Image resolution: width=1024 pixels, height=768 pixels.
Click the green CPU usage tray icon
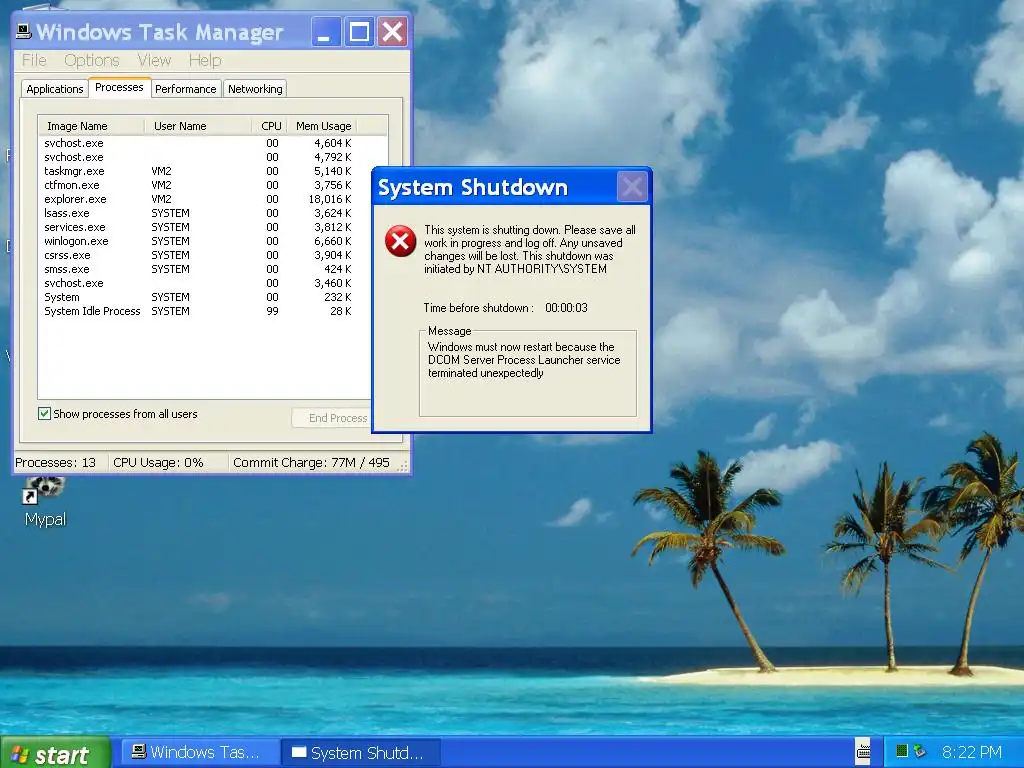point(902,751)
